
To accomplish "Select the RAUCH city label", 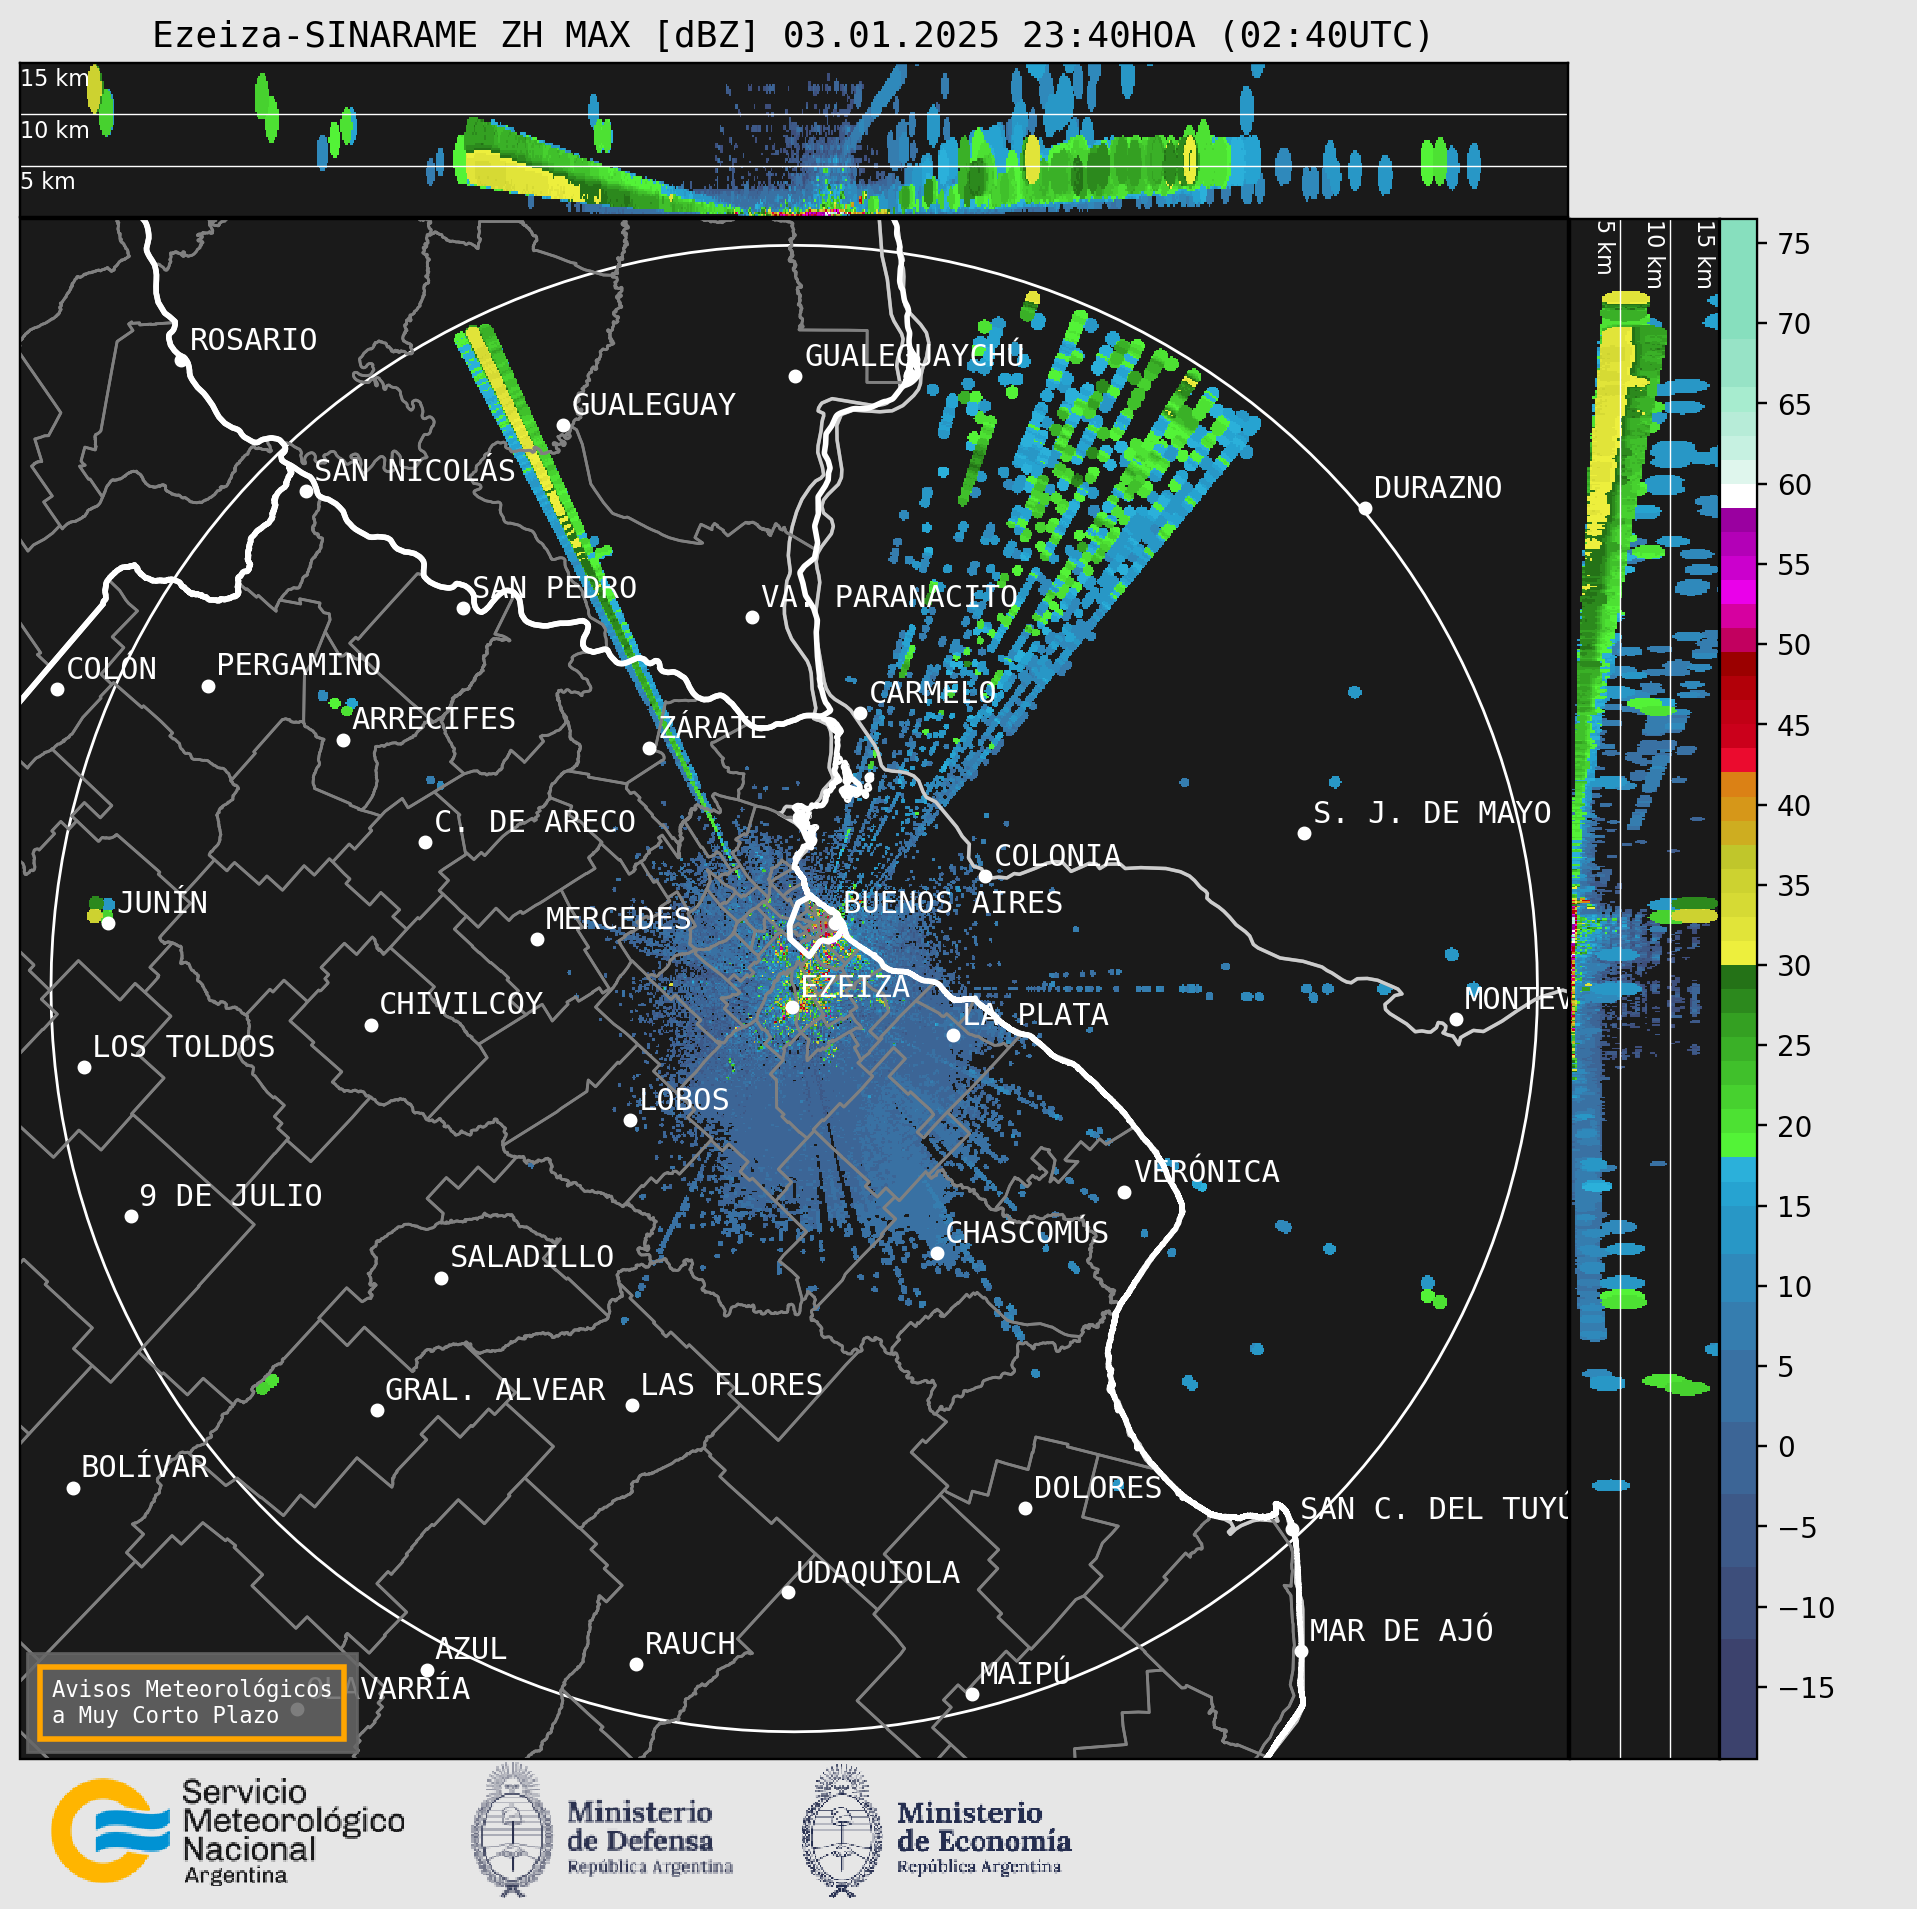I will 689,1644.
